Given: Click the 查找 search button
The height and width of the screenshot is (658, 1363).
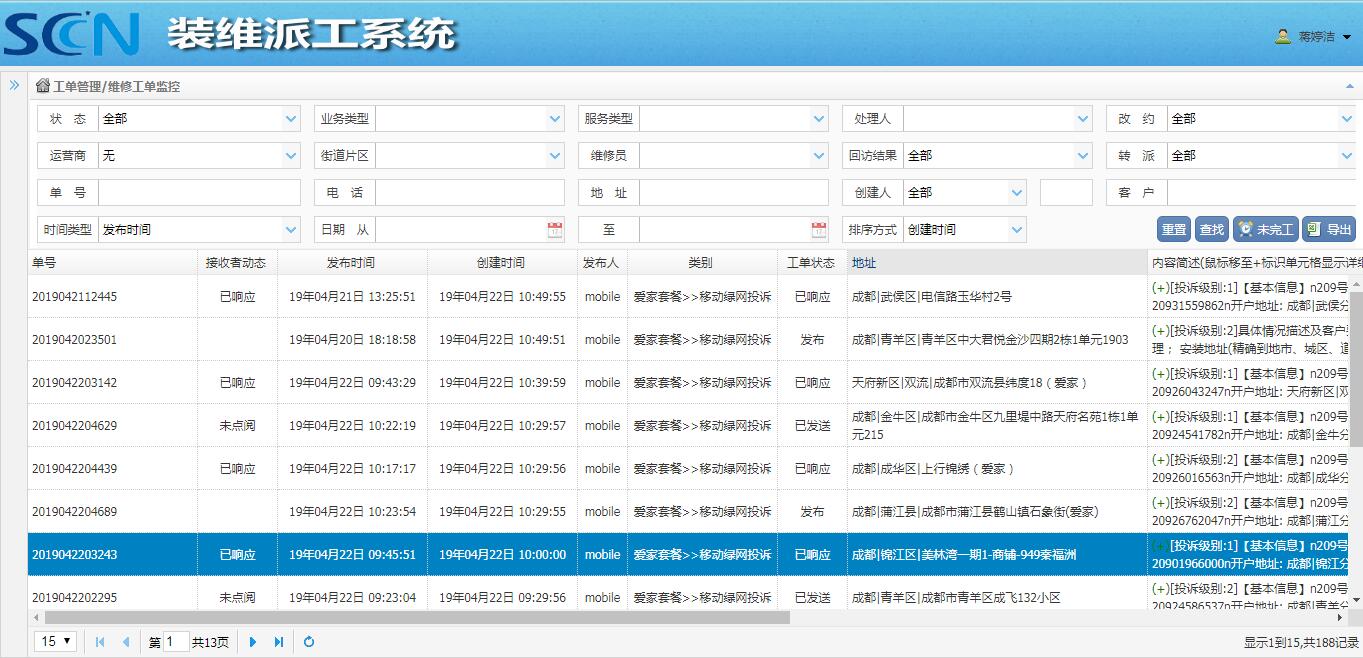Looking at the screenshot, I should 1211,230.
